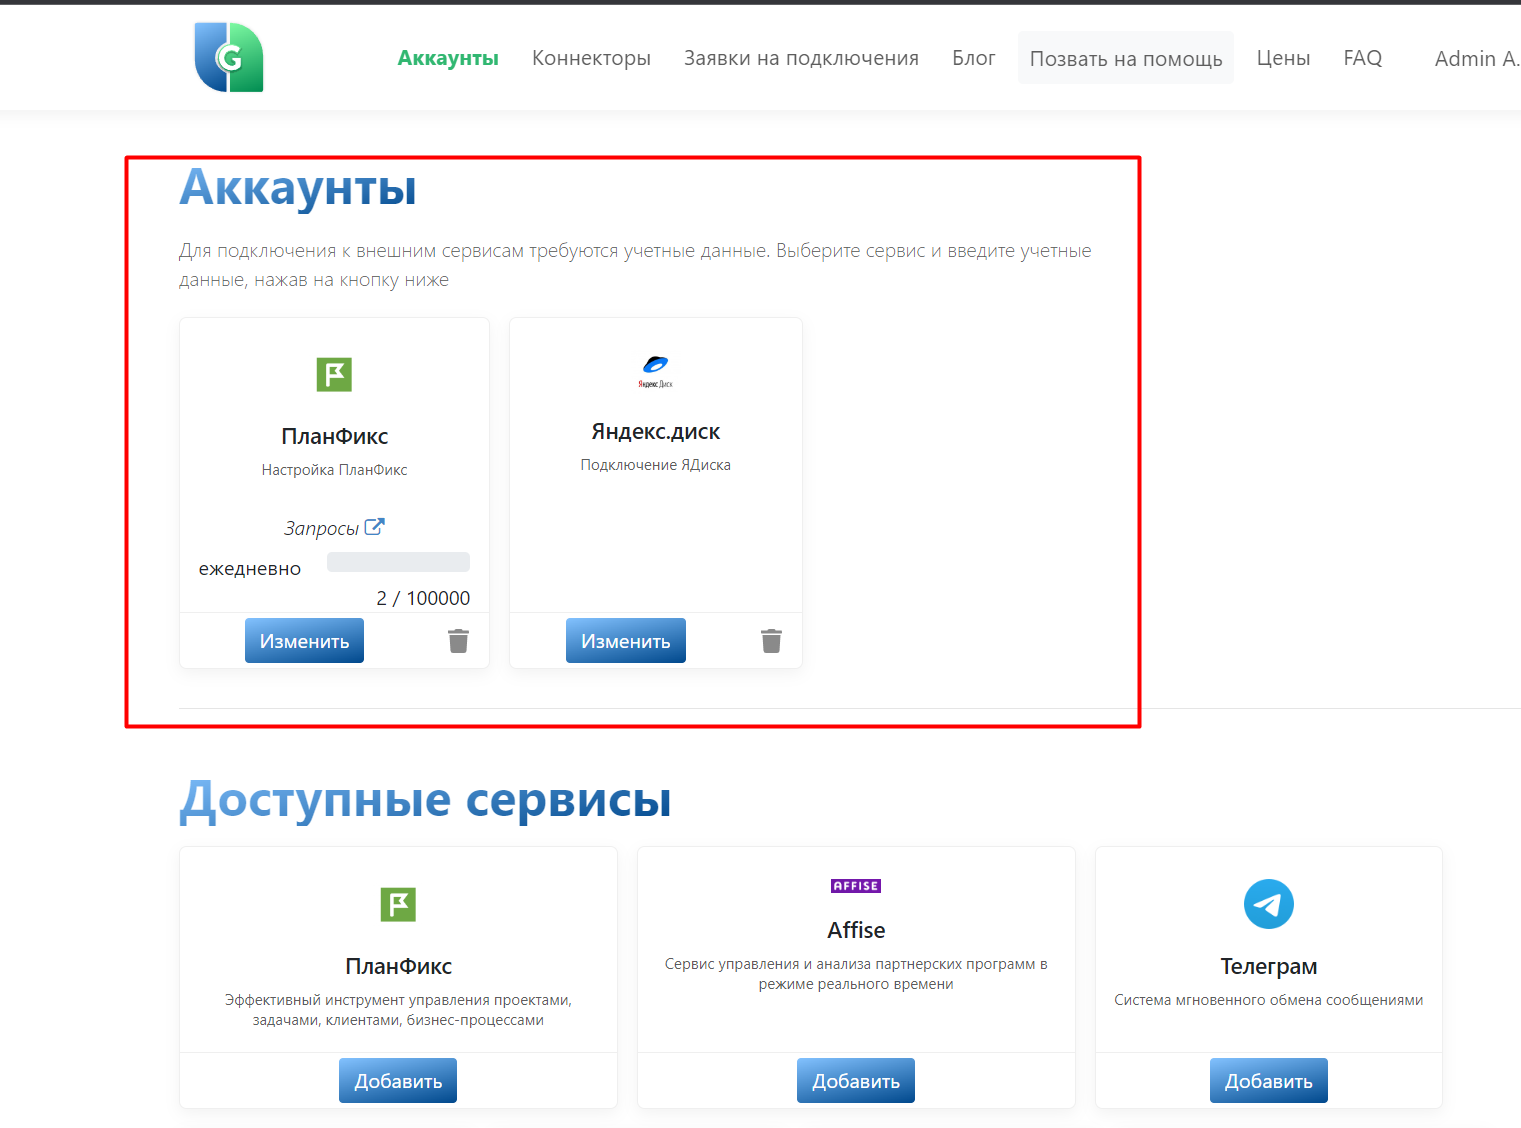The width and height of the screenshot is (1521, 1128).
Task: Click the 'Аккаунты' page heading
Action: (298, 187)
